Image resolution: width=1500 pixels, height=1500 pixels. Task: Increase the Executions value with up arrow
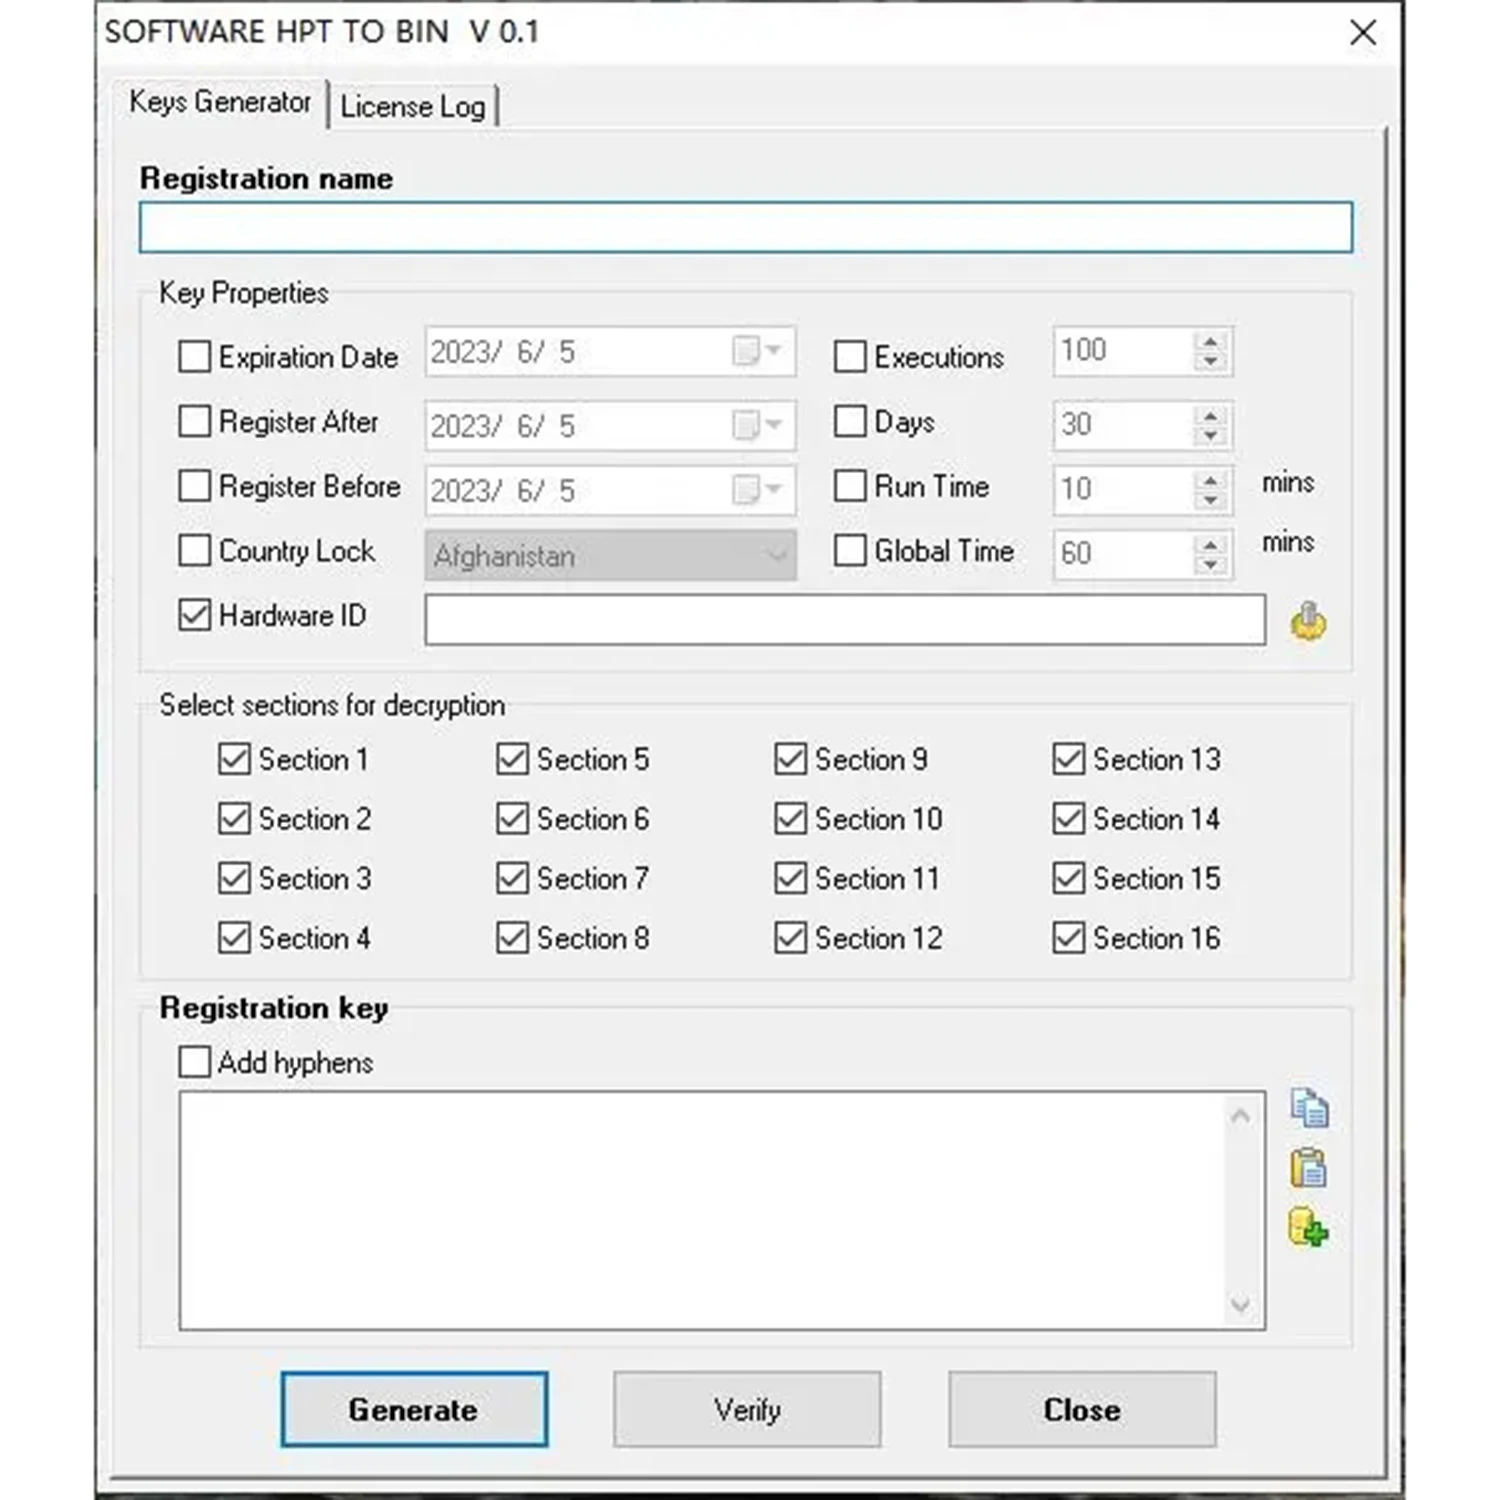(x=1210, y=341)
